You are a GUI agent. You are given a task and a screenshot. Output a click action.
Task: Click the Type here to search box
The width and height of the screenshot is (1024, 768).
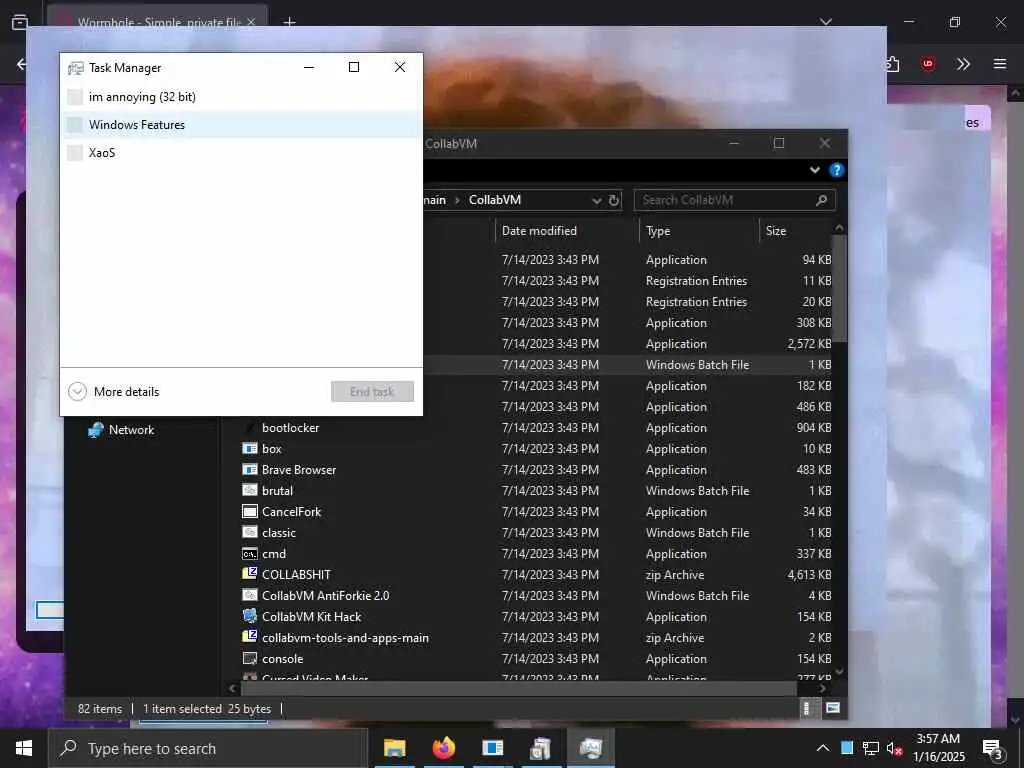pyautogui.click(x=208, y=748)
